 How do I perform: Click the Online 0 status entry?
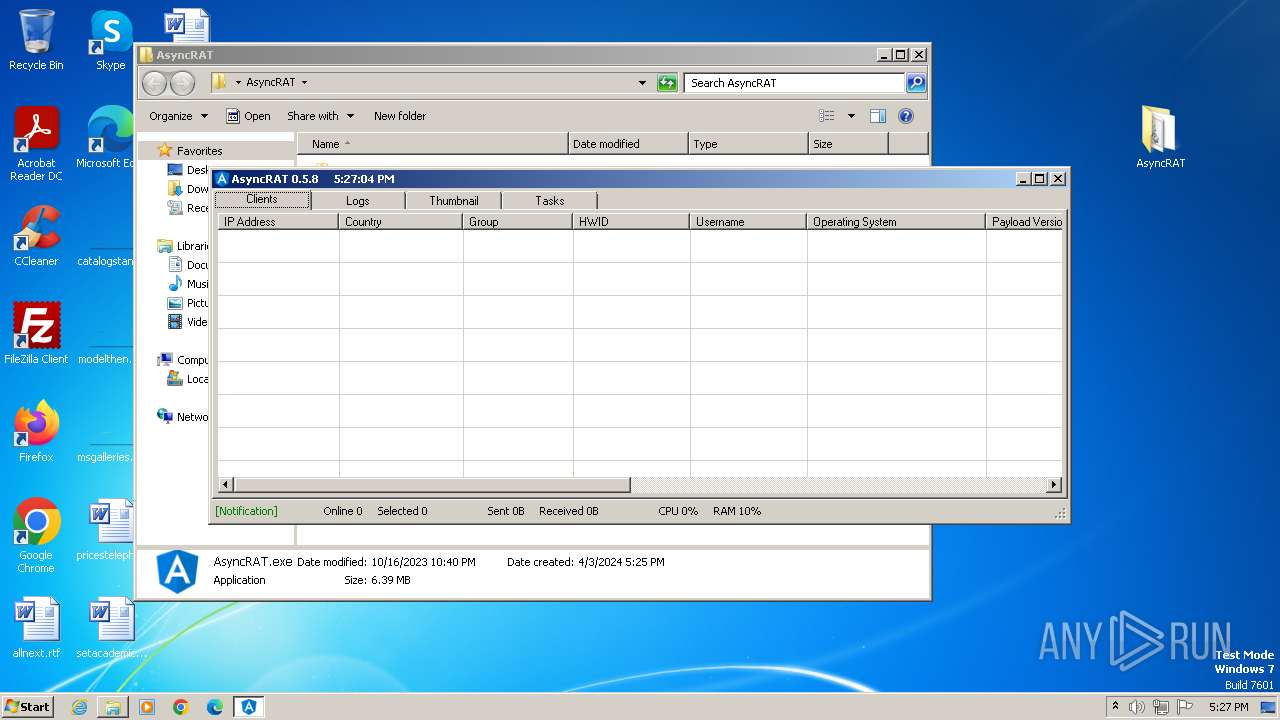(343, 511)
